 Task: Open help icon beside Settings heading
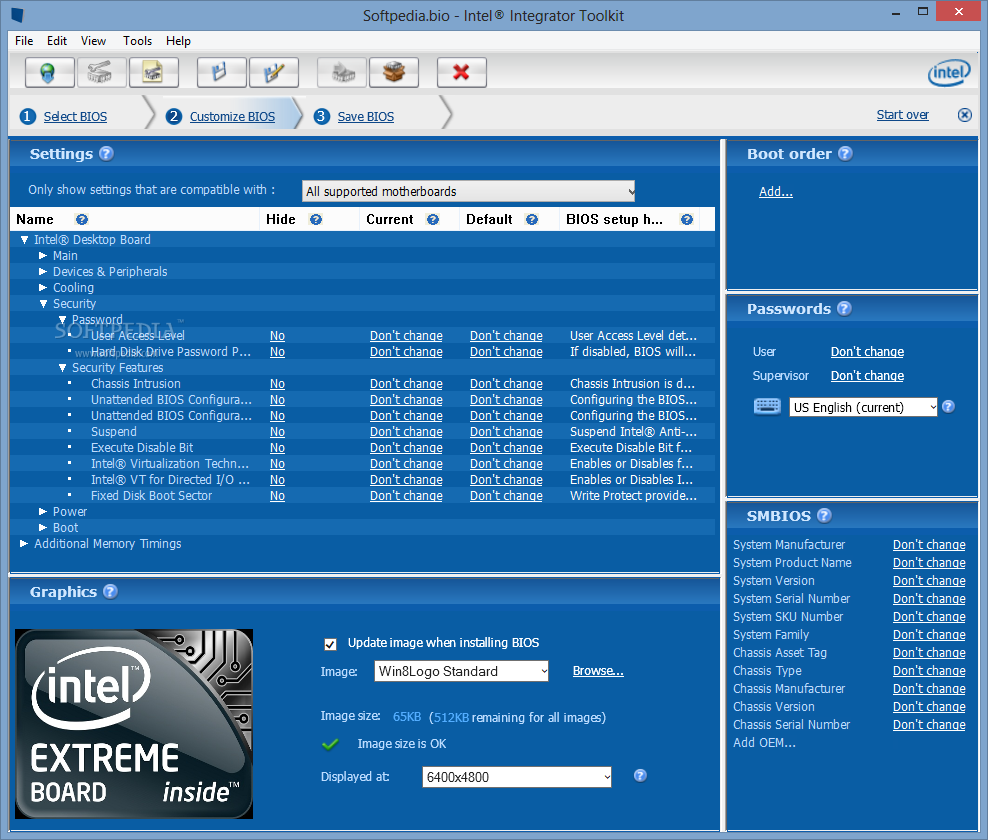106,153
